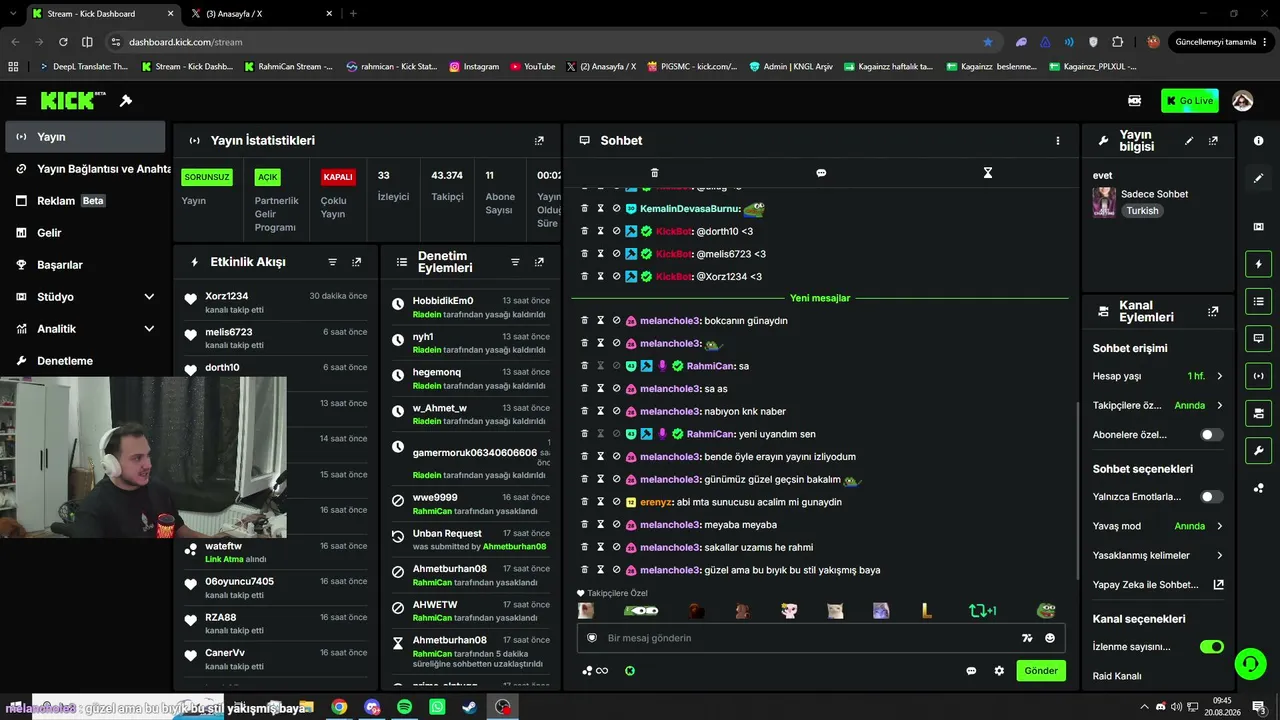Viewport: 1280px width, 720px height.
Task: Toggle the list panel icon in right rail
Action: [x=1258, y=301]
